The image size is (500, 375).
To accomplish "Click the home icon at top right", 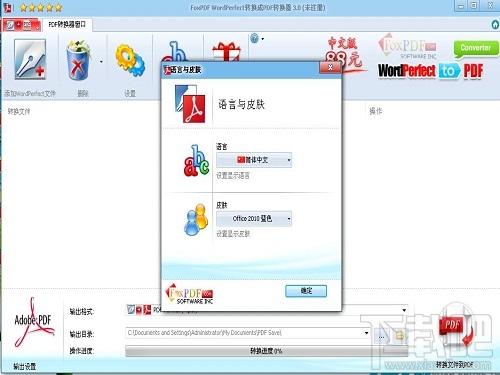I will [496, 24].
